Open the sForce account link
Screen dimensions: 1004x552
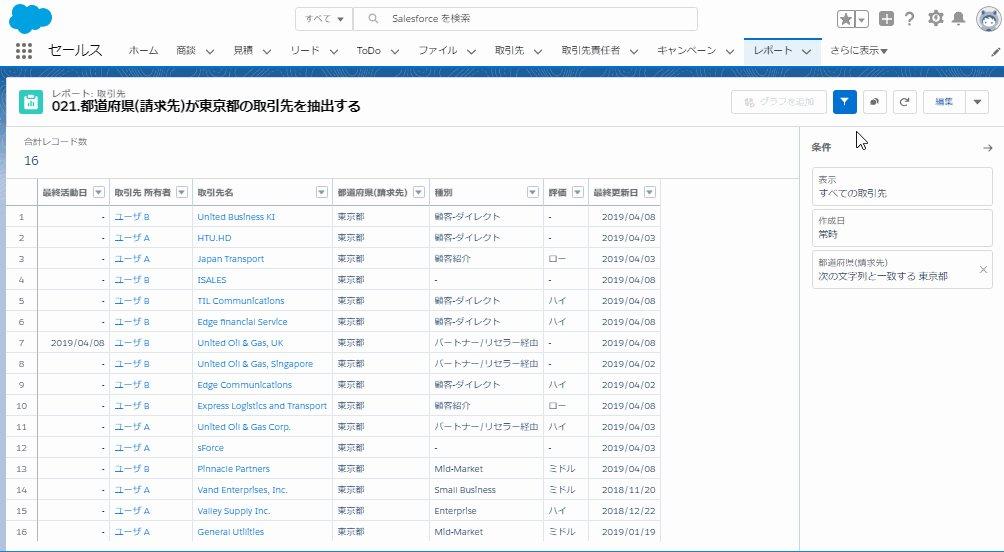point(211,448)
